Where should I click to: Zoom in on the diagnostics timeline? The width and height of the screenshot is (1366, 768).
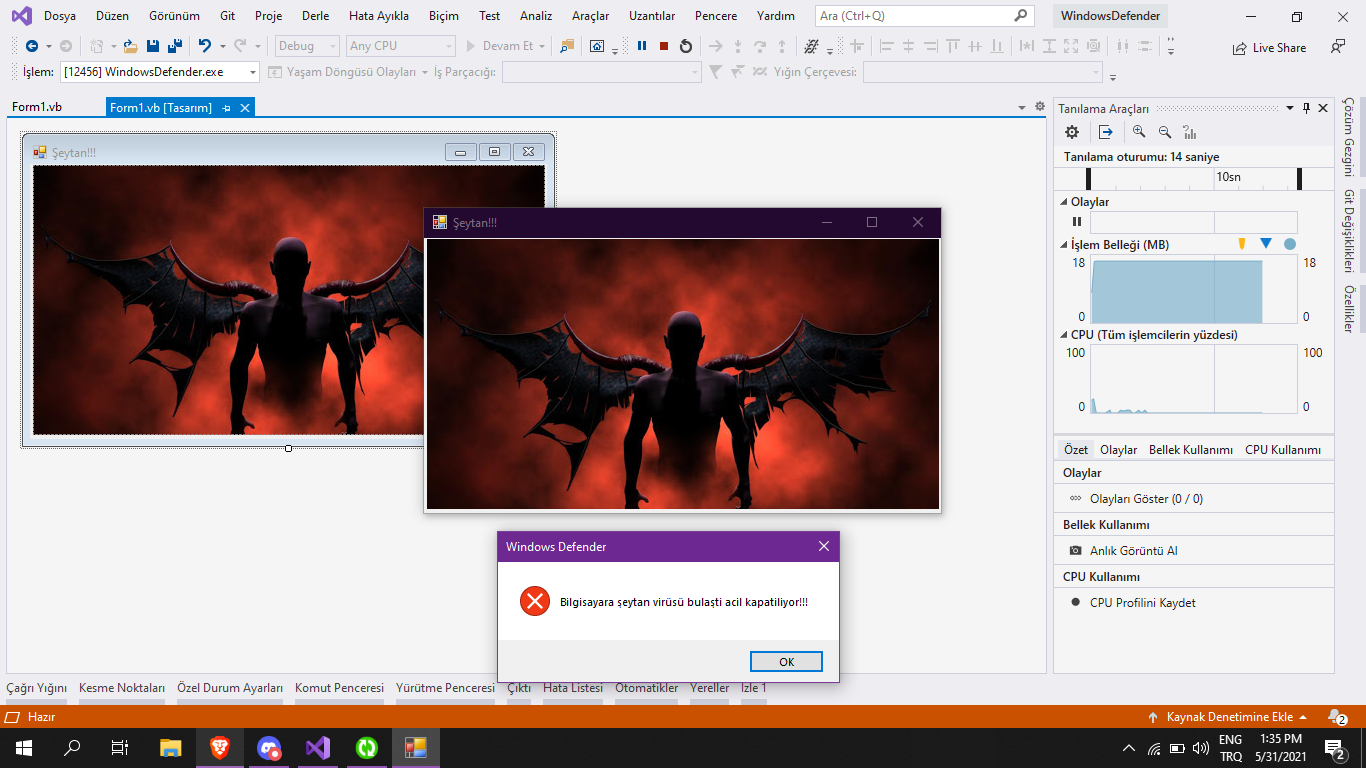coord(1139,132)
